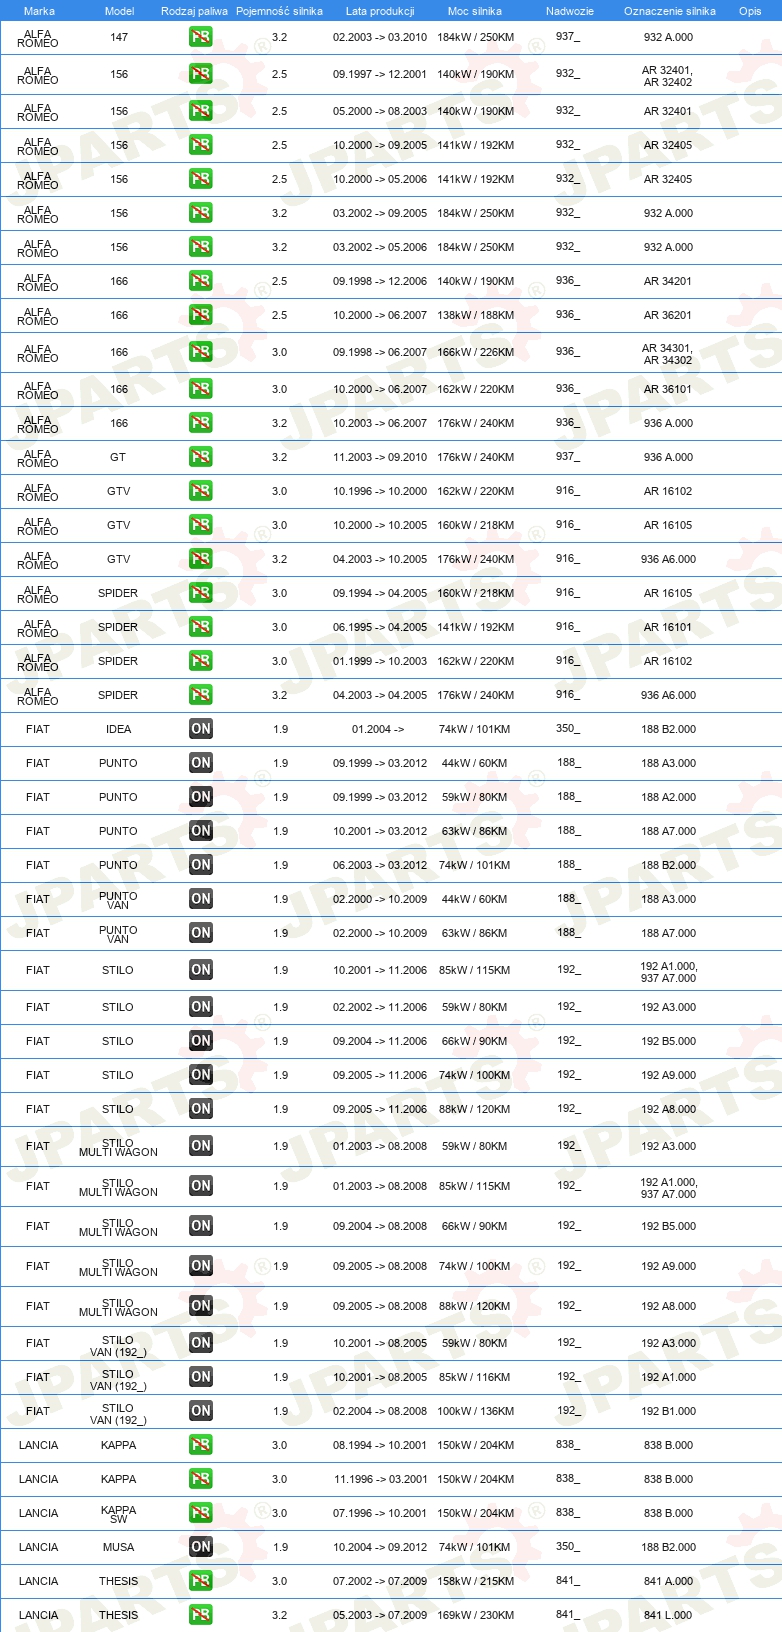782x1632 pixels.
Task: Click the Moc silnika column header
Action: pyautogui.click(x=475, y=11)
